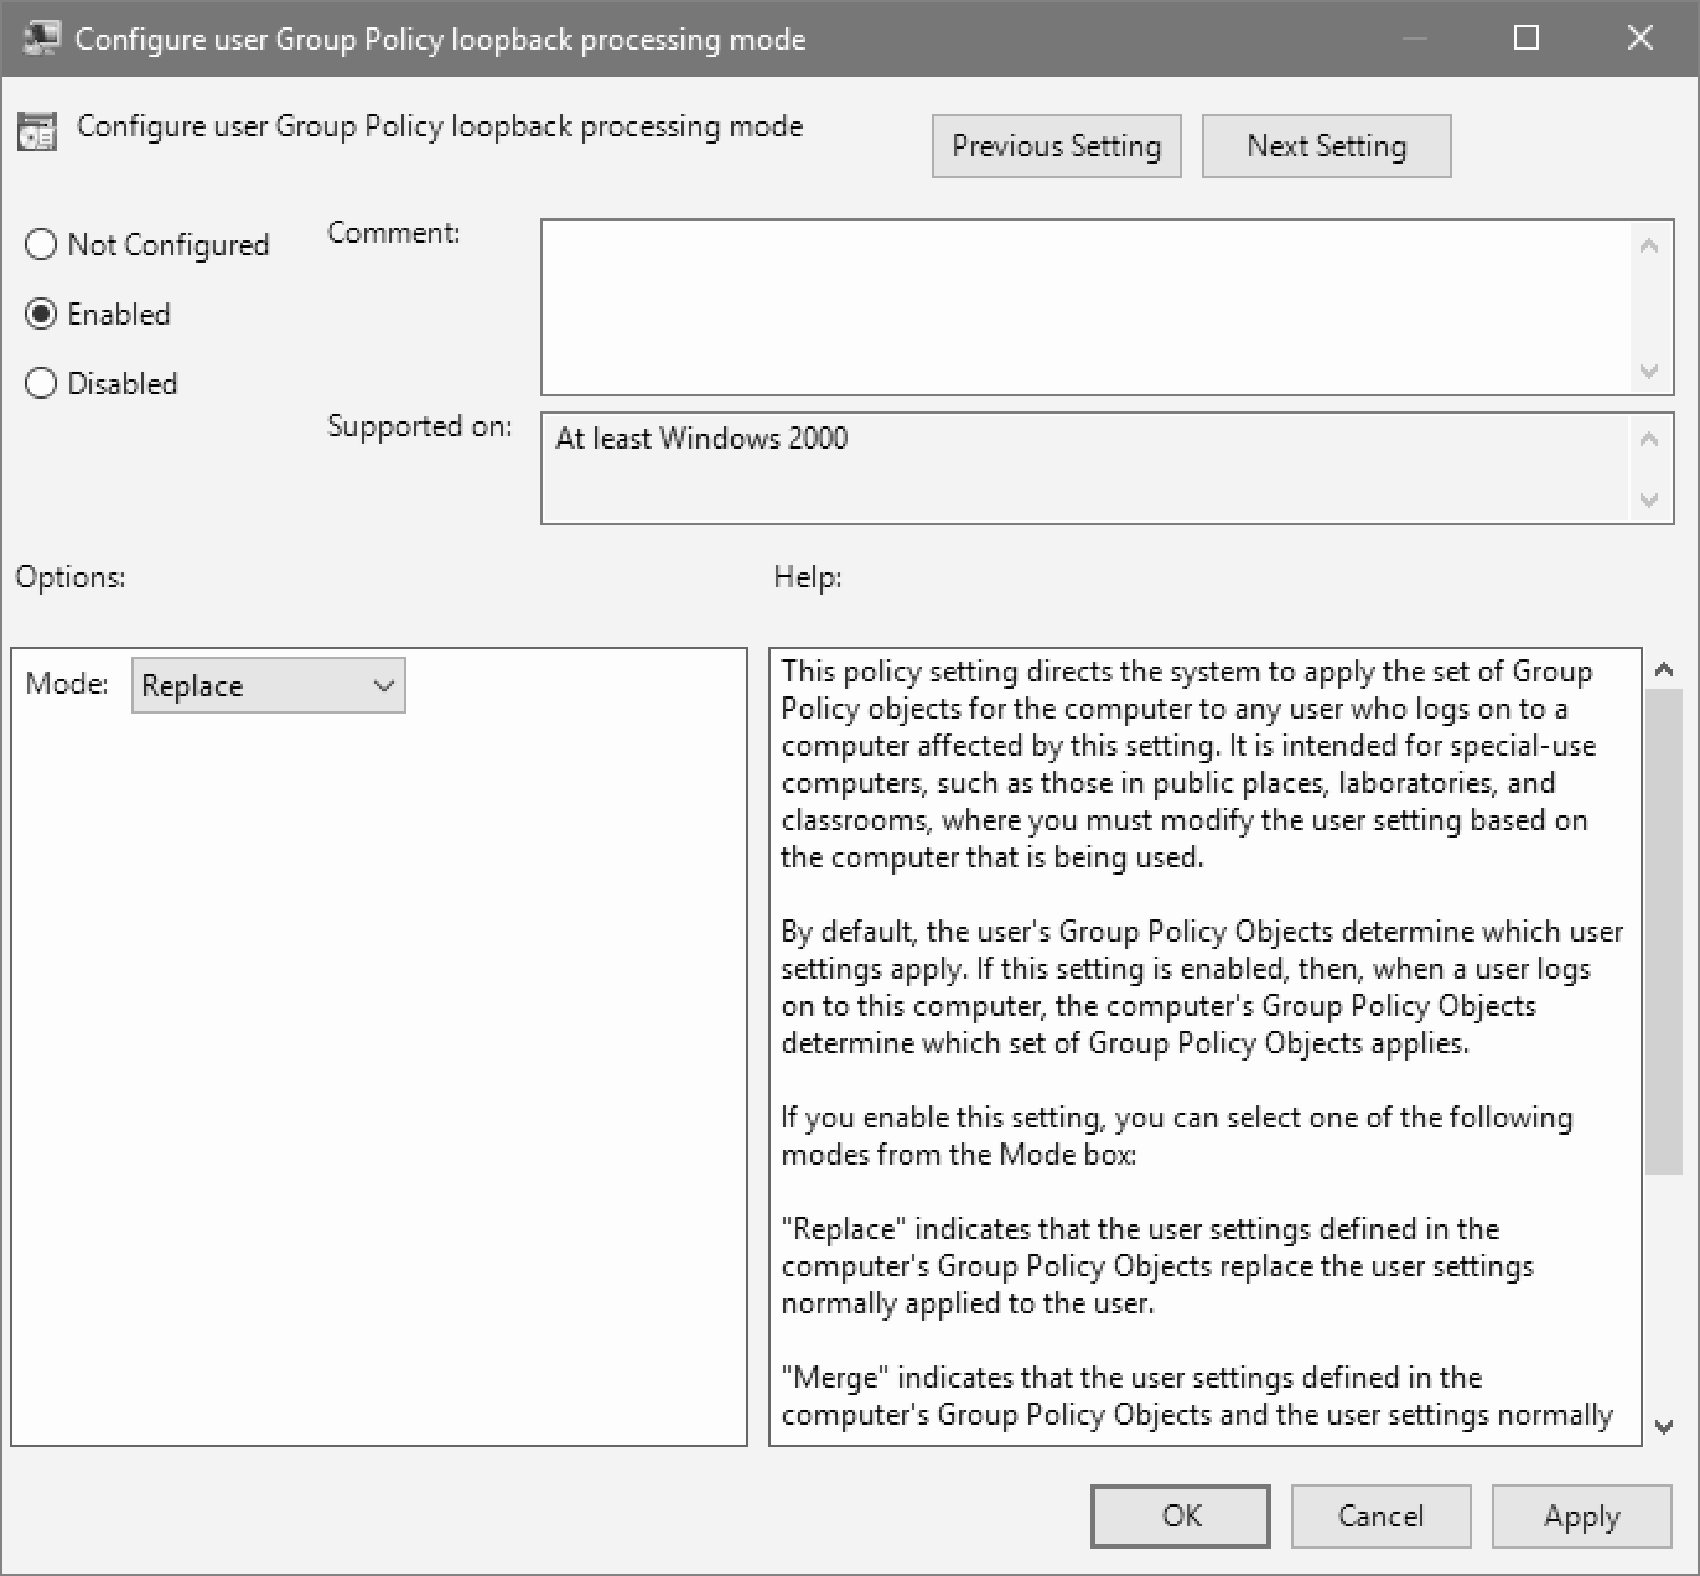Viewport: 1700px width, 1576px height.
Task: Open the Mode dropdown showing Replace
Action: (x=268, y=685)
